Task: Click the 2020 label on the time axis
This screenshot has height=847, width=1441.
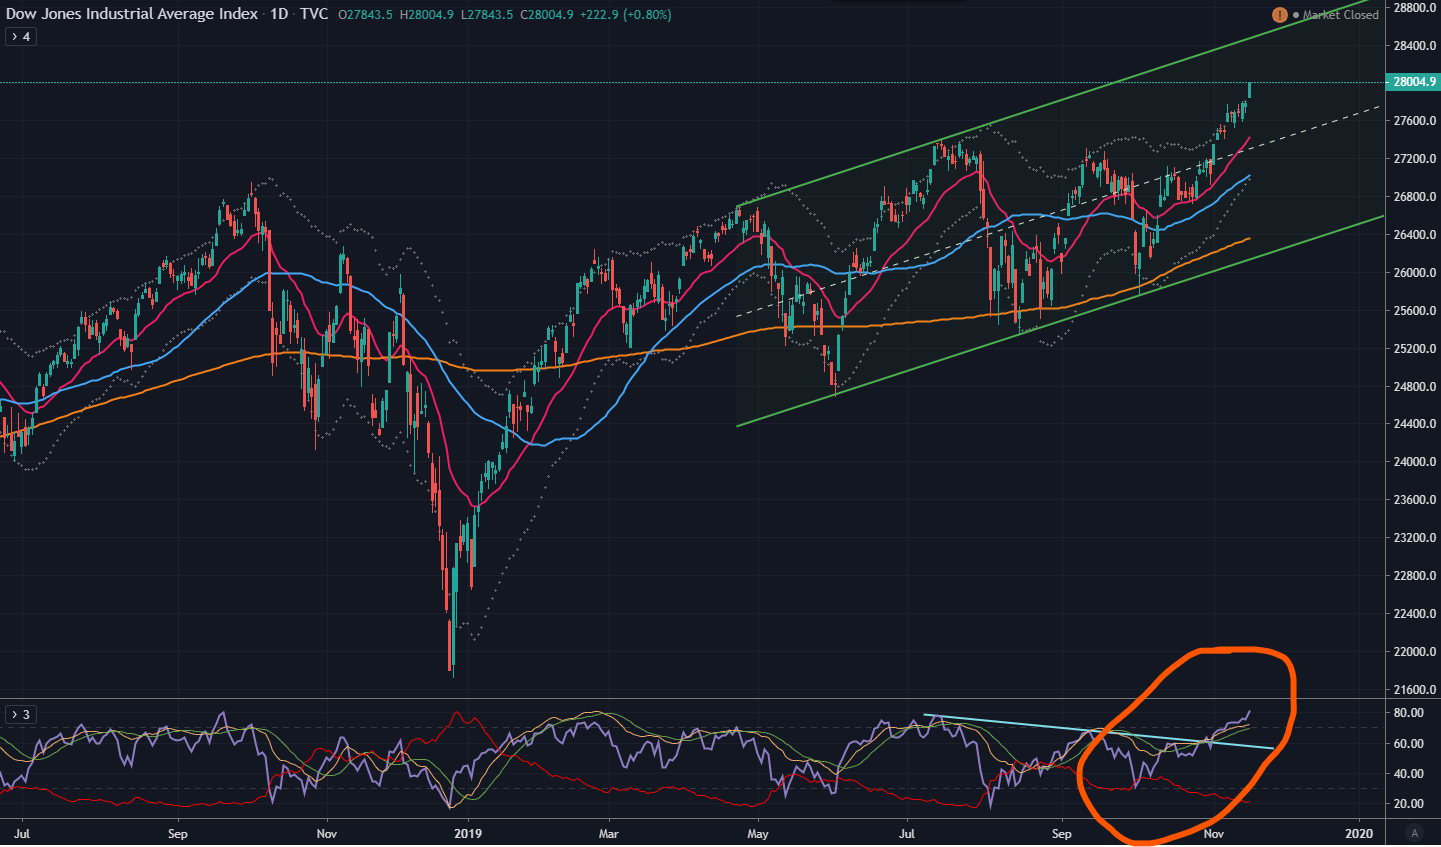Action: tap(1359, 833)
